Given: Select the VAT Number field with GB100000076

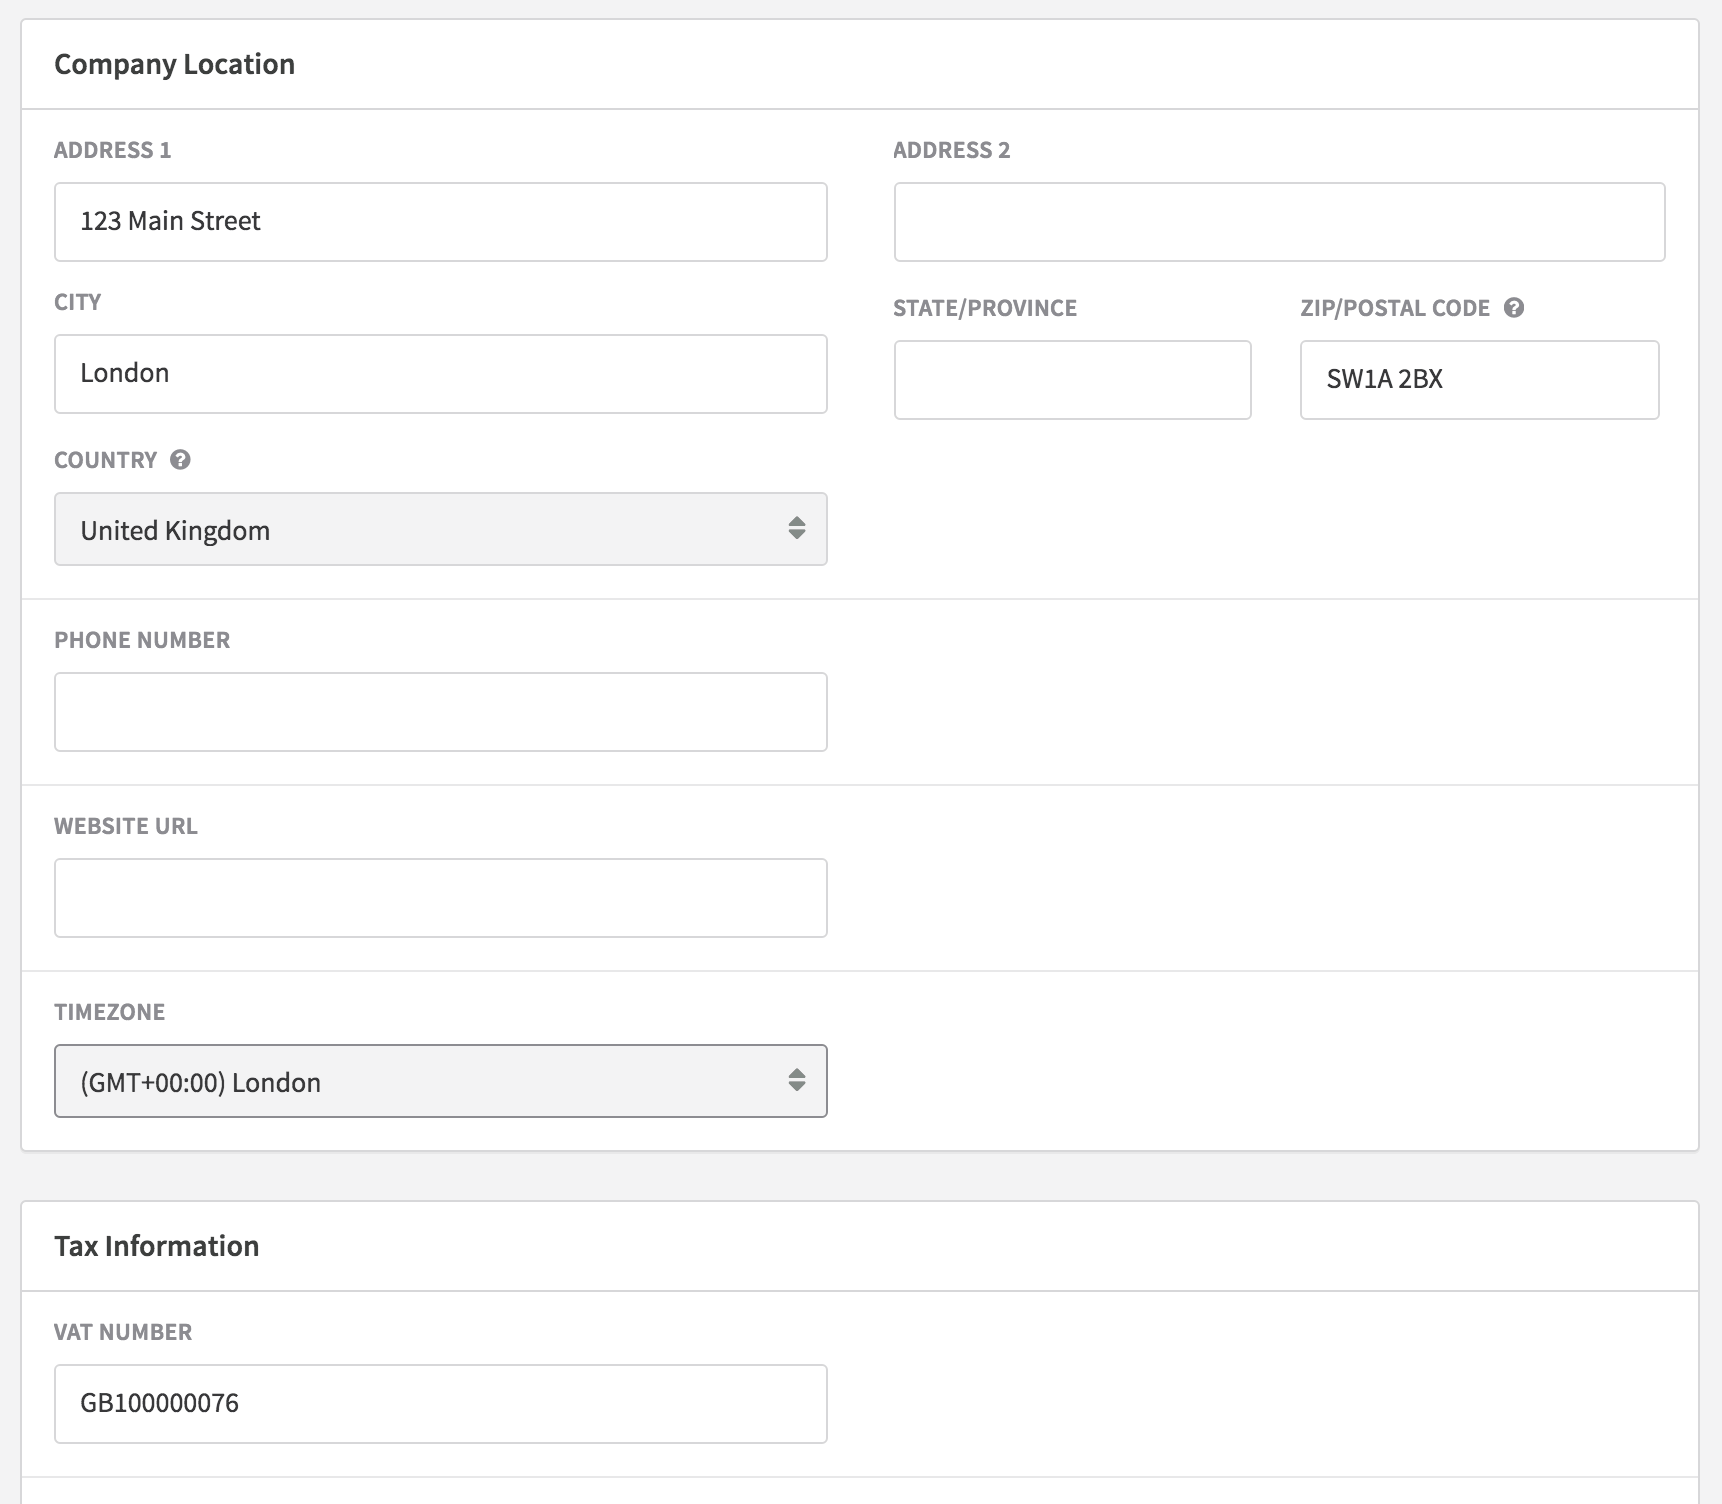Looking at the screenshot, I should pyautogui.click(x=440, y=1404).
